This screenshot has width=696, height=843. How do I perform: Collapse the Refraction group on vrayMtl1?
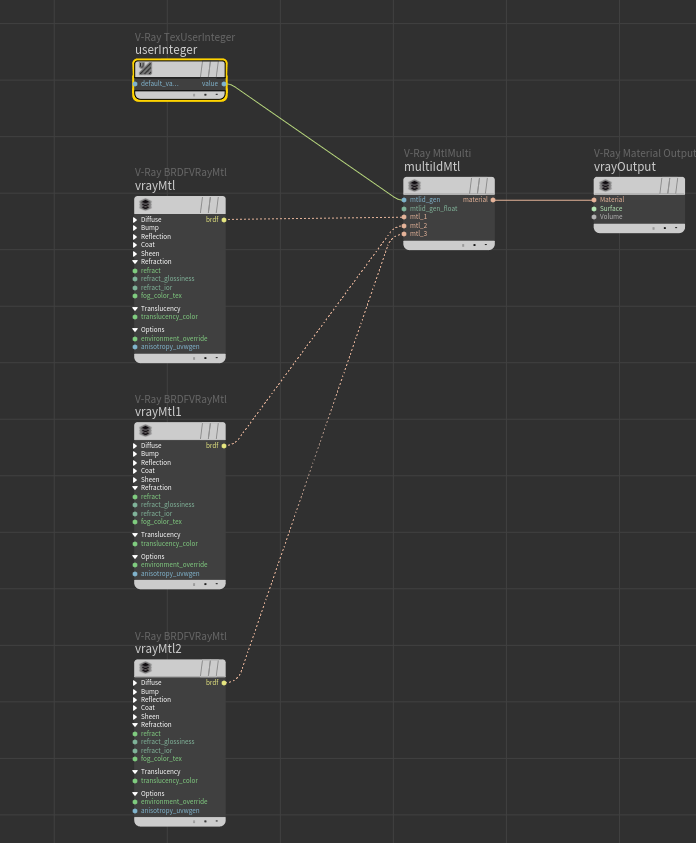point(135,488)
